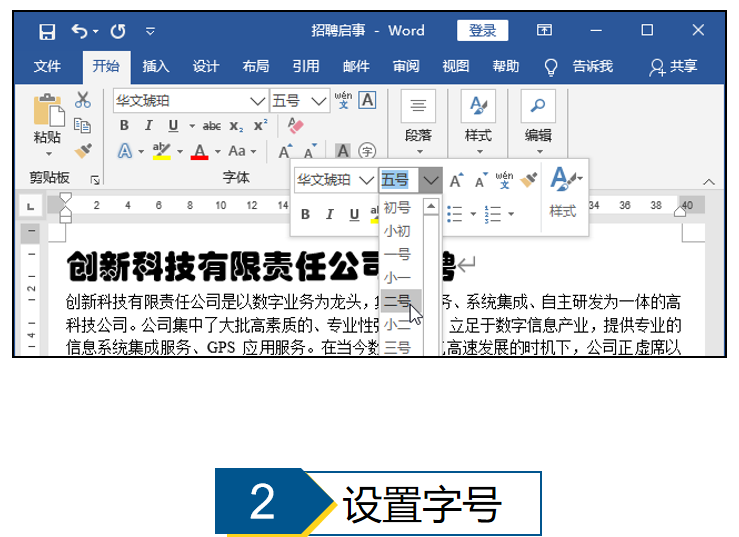Open the 剪贴板 dialog launcher
This screenshot has height=537, width=739.
[95, 180]
